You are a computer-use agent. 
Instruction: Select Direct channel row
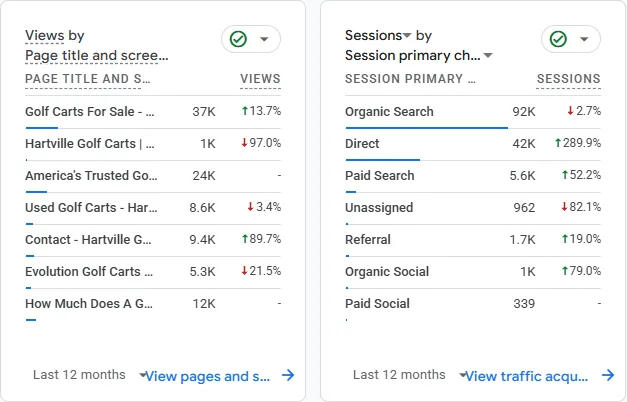(473, 144)
